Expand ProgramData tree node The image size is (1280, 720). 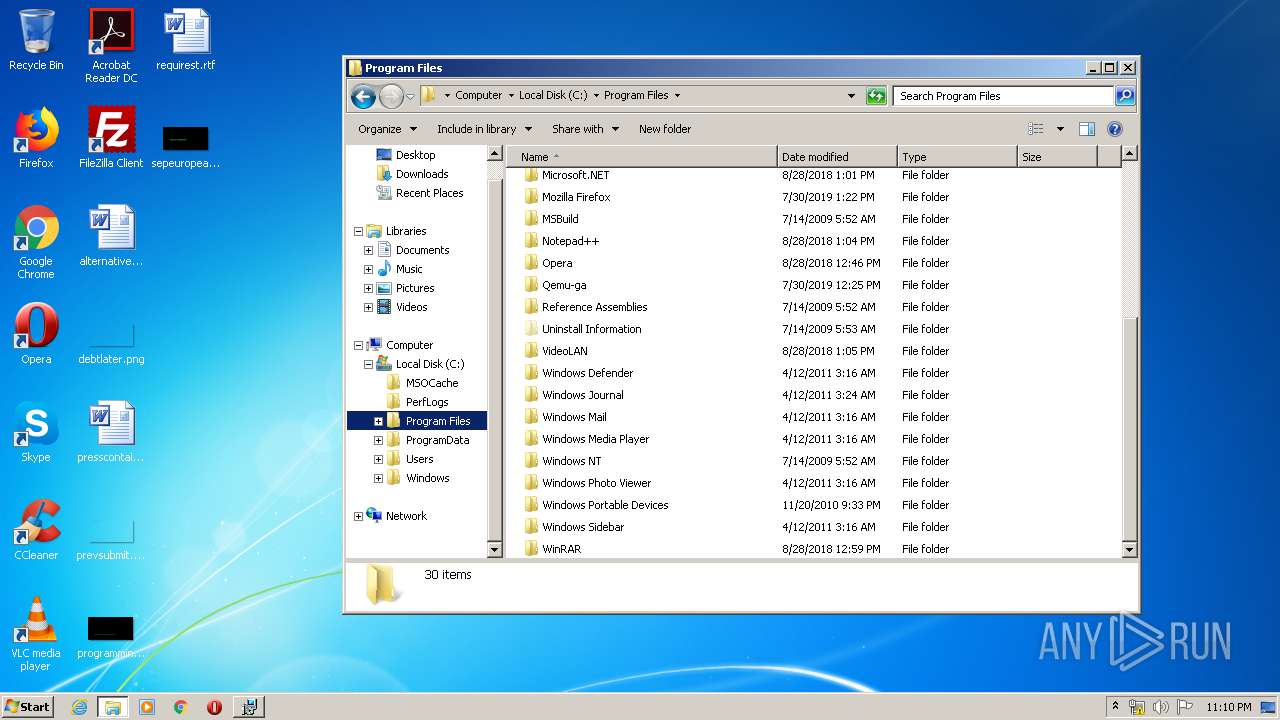(x=378, y=440)
